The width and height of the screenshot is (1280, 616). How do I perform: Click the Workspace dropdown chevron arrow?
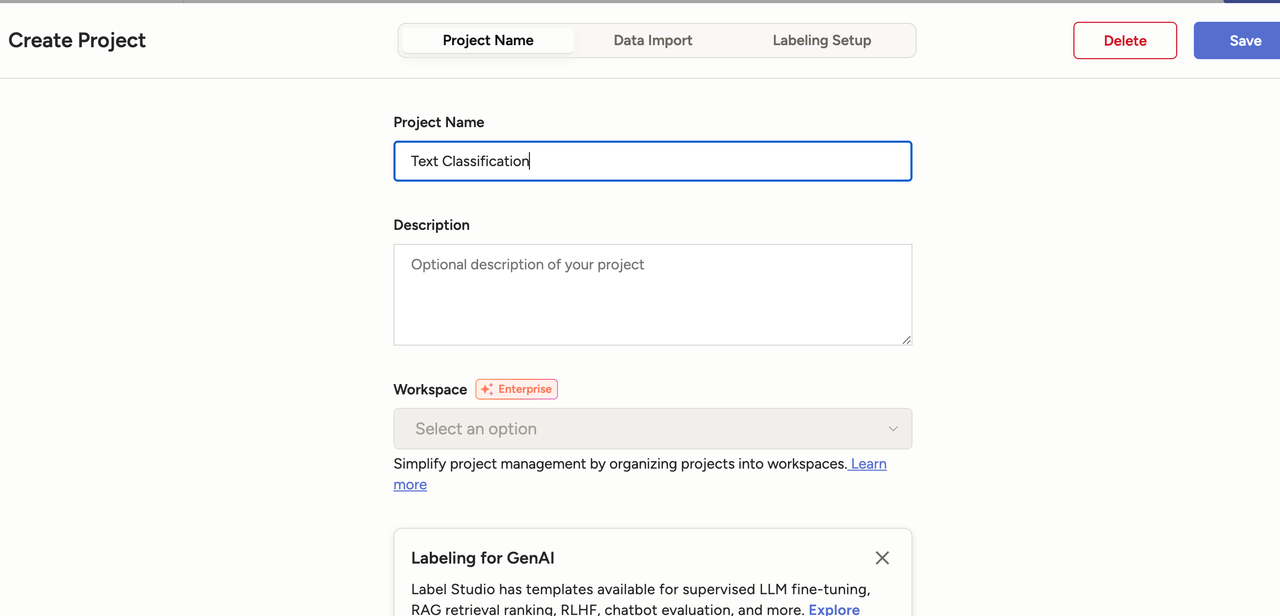pyautogui.click(x=893, y=429)
